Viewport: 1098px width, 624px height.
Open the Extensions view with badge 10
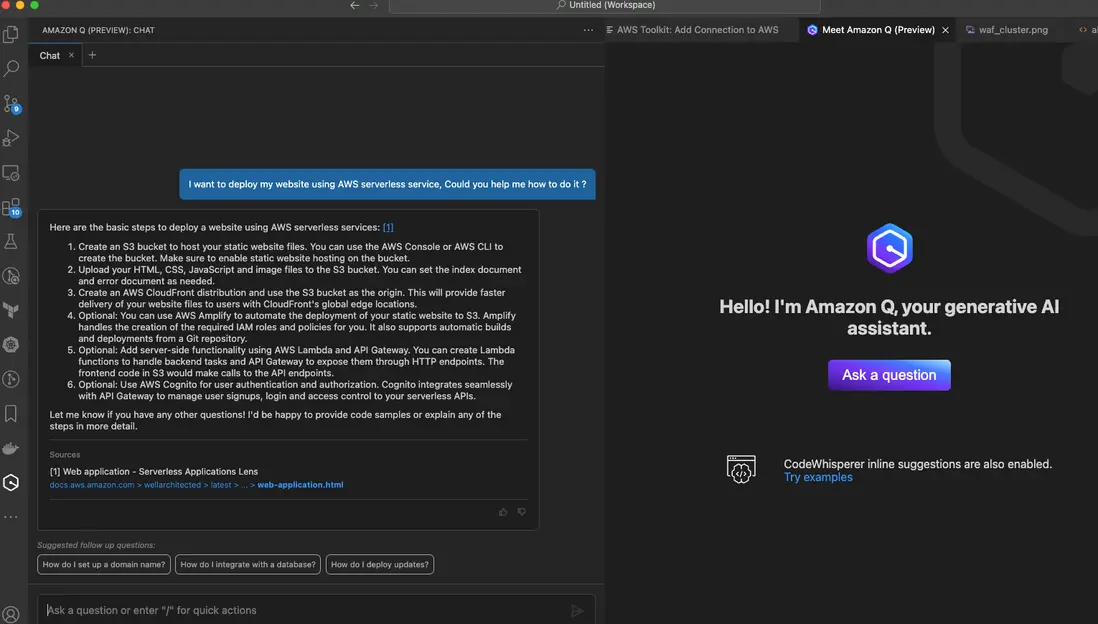[x=11, y=207]
